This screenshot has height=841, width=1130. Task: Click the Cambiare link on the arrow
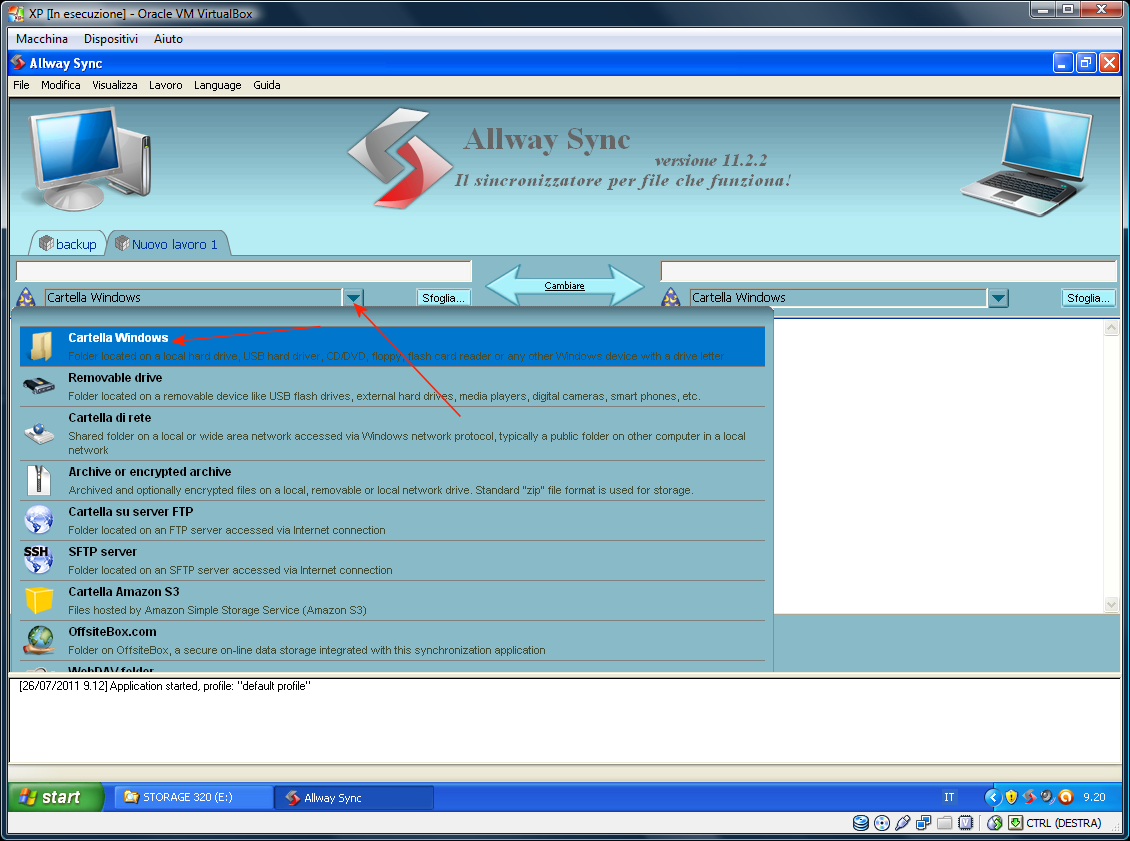pyautogui.click(x=564, y=286)
